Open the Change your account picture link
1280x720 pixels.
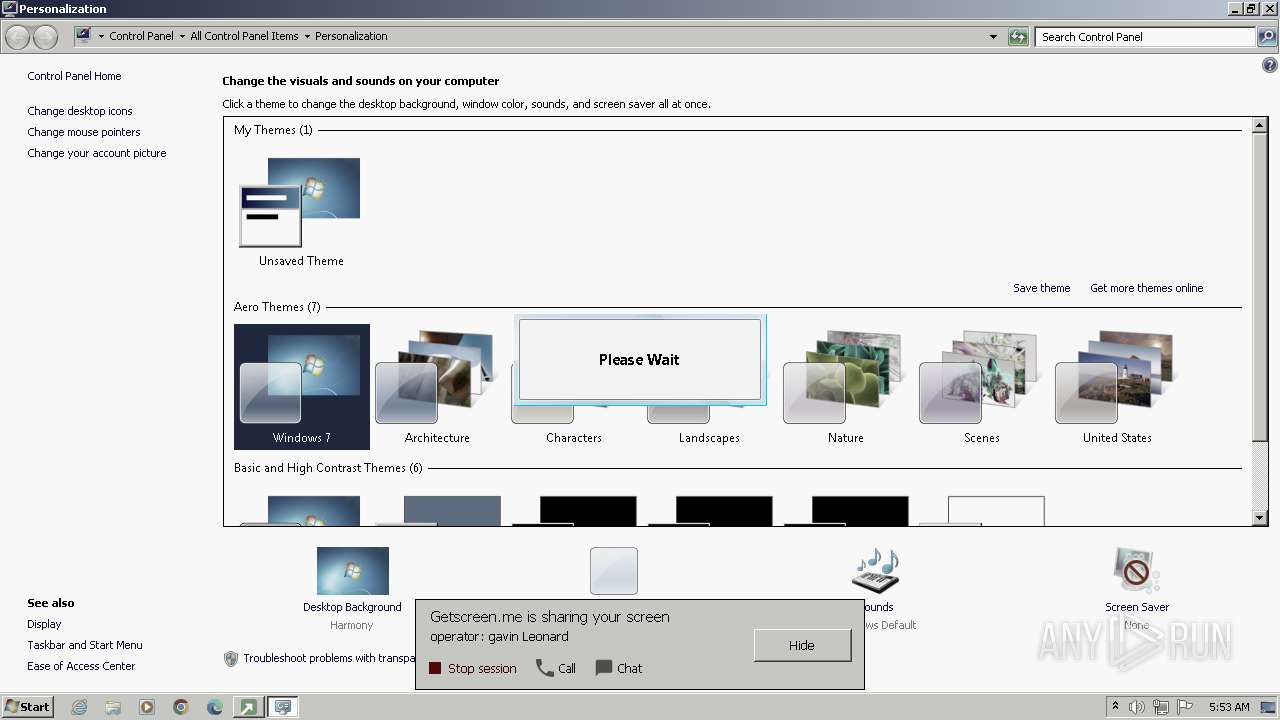point(97,153)
